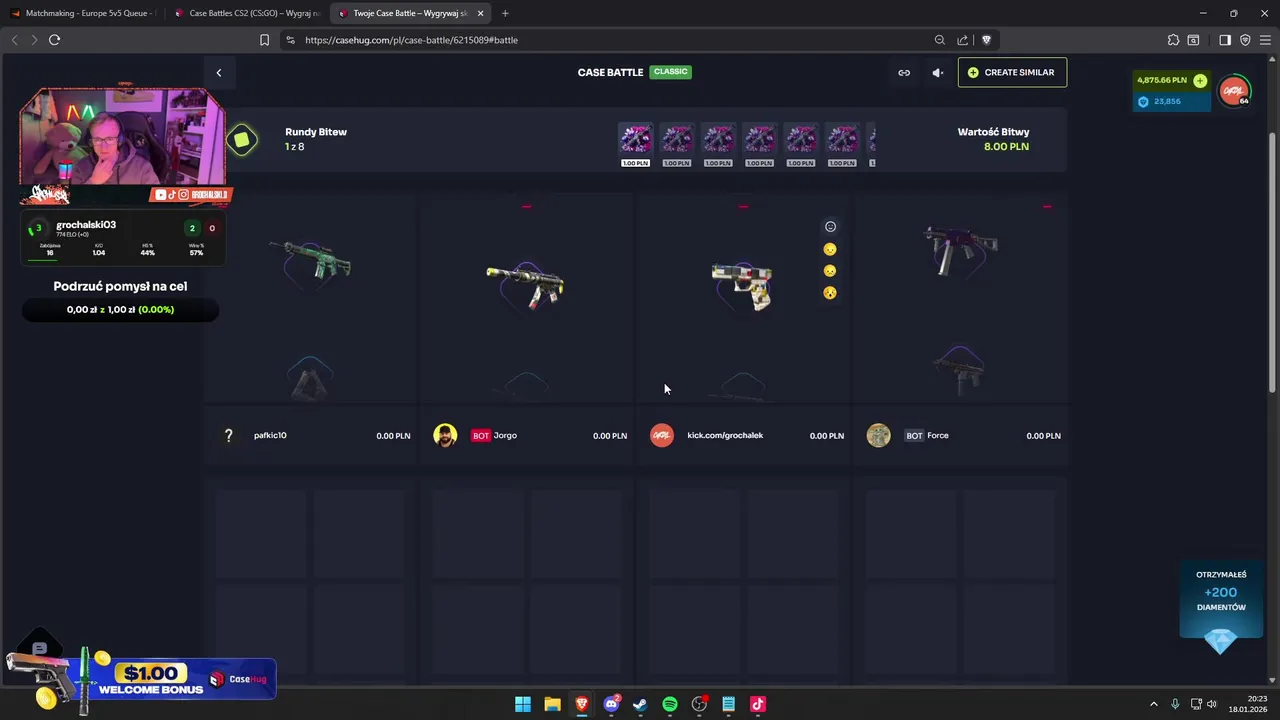1280x720 pixels.
Task: Select the sixth case thumbnail in rounds
Action: (842, 144)
